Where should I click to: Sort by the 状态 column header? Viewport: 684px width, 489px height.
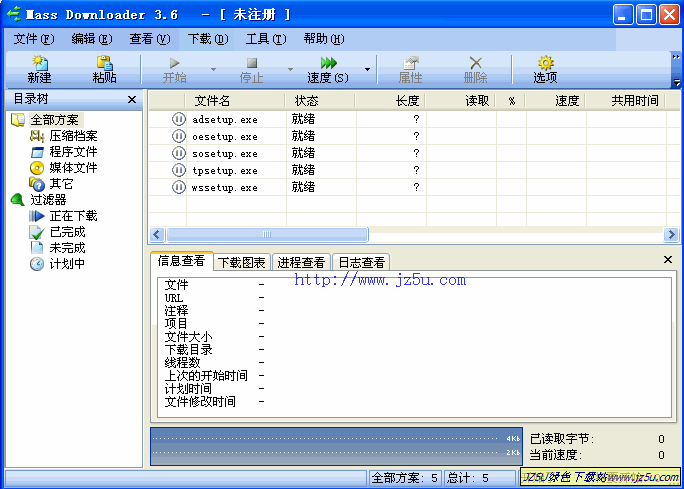click(x=321, y=101)
